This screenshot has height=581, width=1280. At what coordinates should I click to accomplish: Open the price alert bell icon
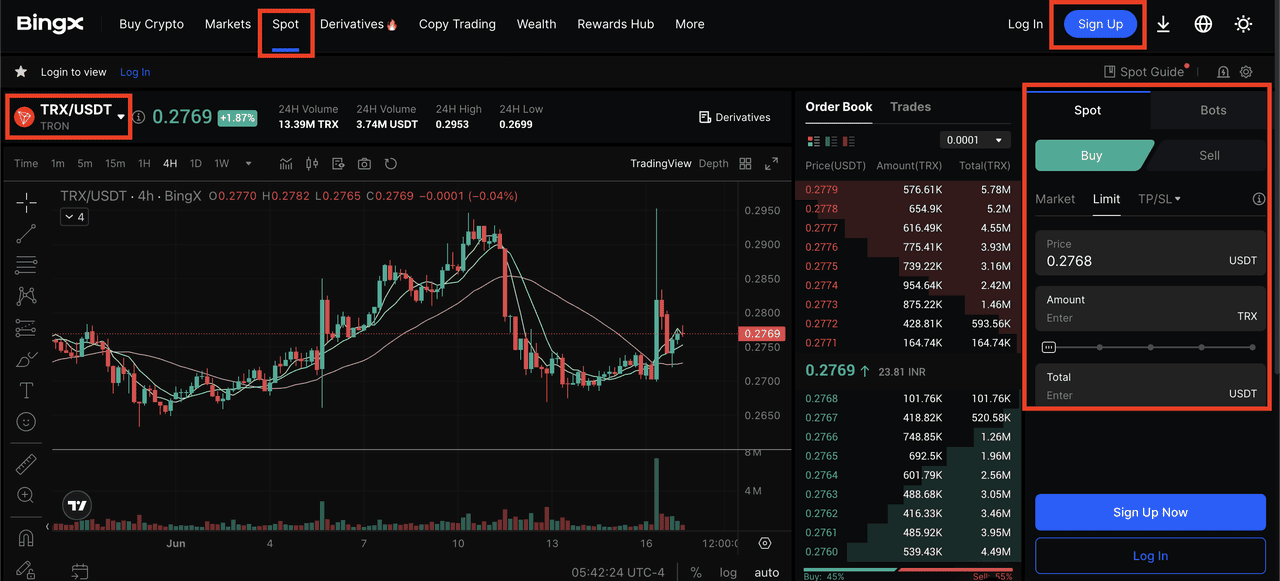(1223, 72)
